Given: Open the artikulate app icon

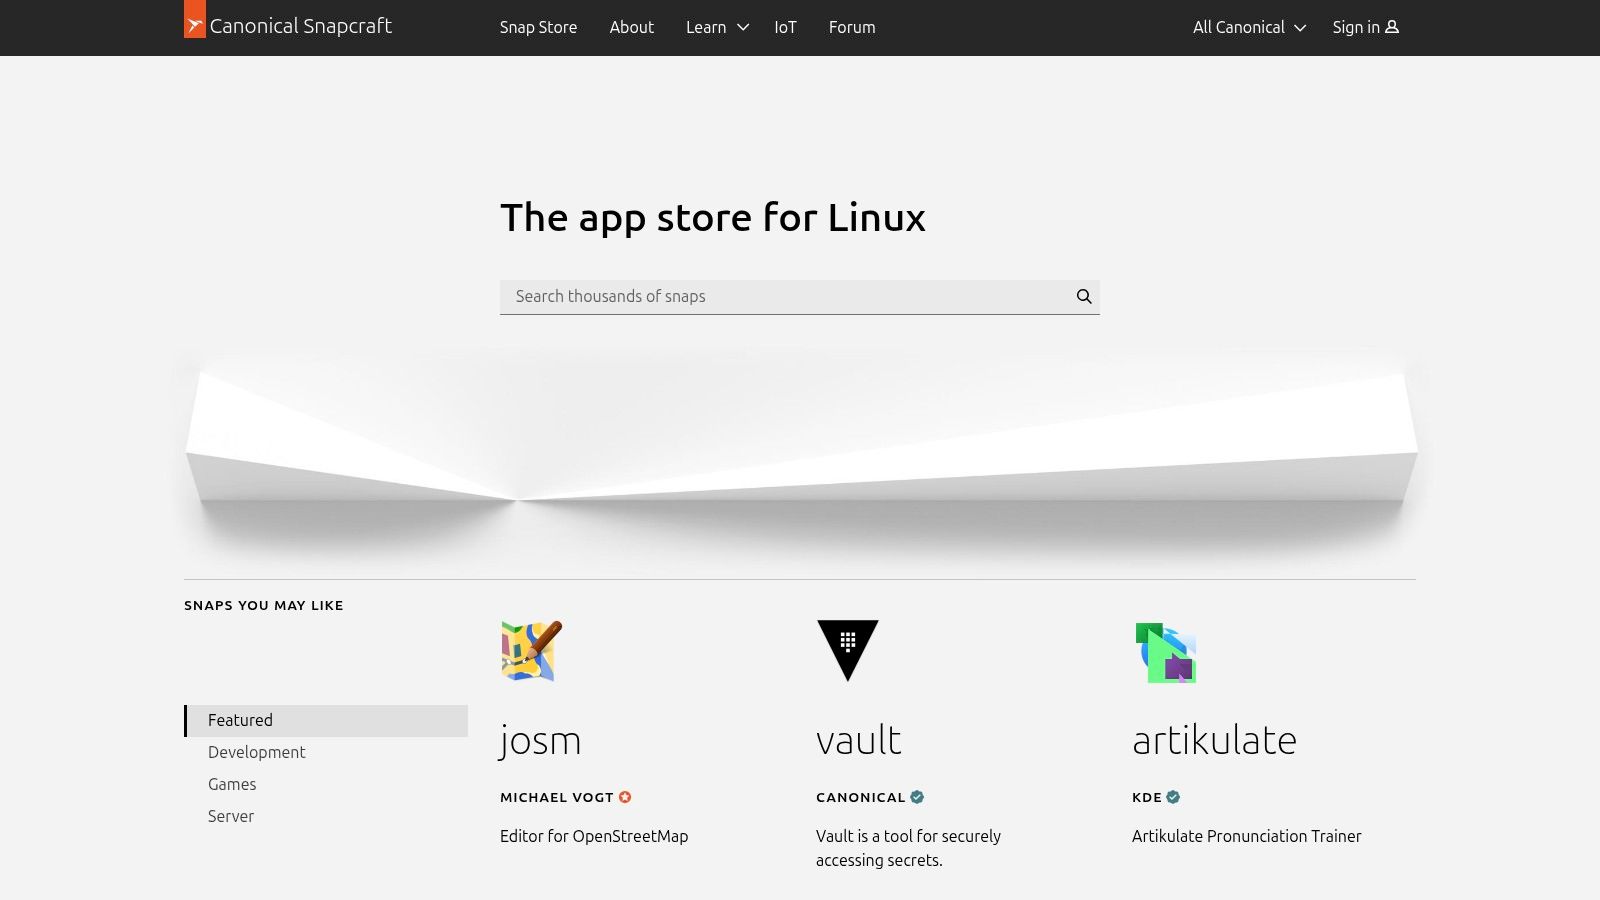Looking at the screenshot, I should [1165, 652].
